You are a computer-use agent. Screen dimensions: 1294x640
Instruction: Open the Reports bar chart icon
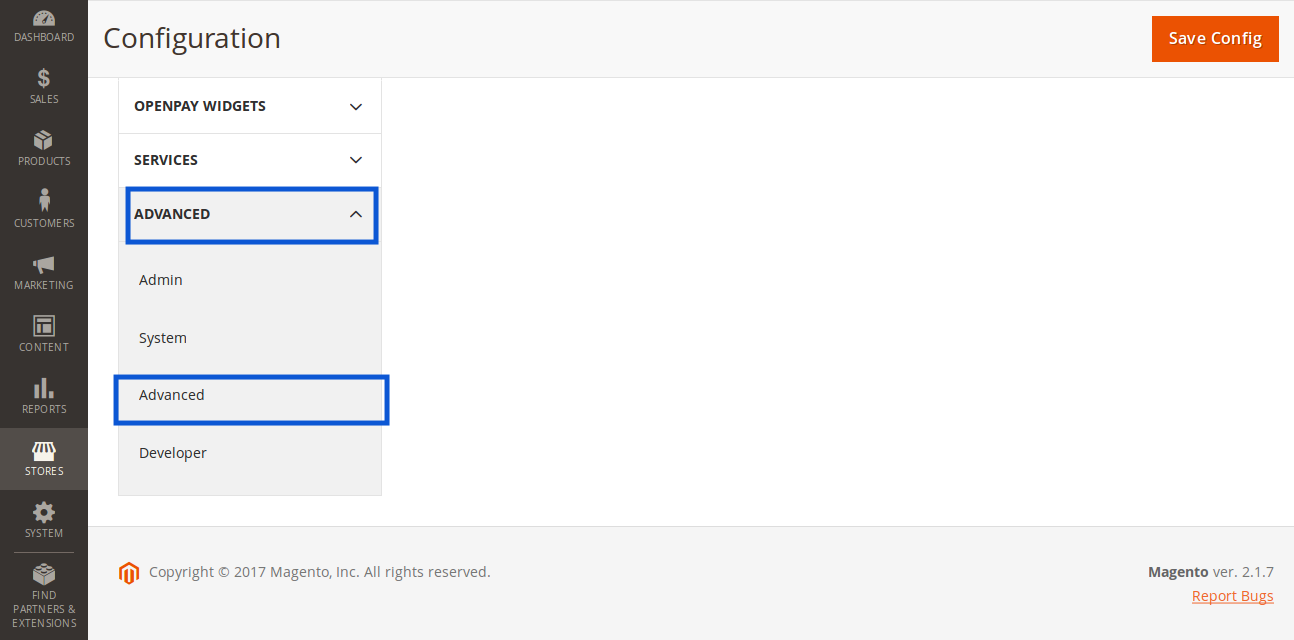(44, 388)
